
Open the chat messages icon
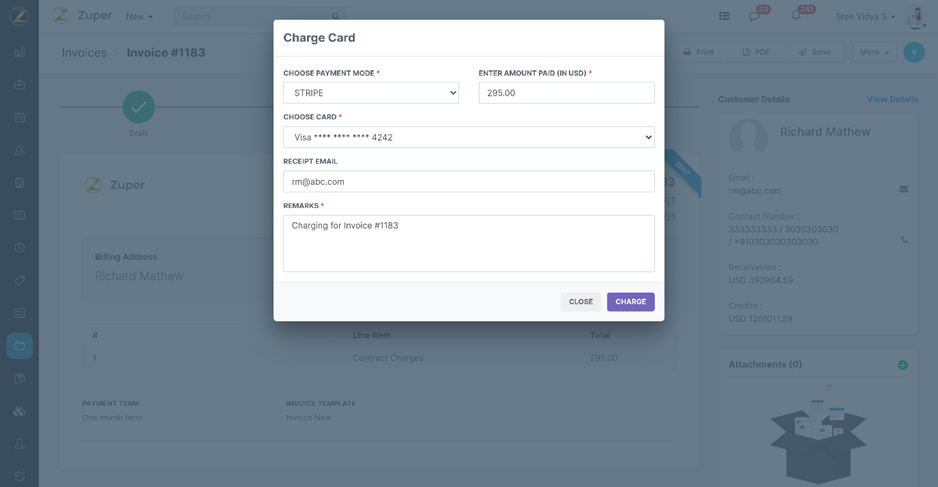coord(754,16)
